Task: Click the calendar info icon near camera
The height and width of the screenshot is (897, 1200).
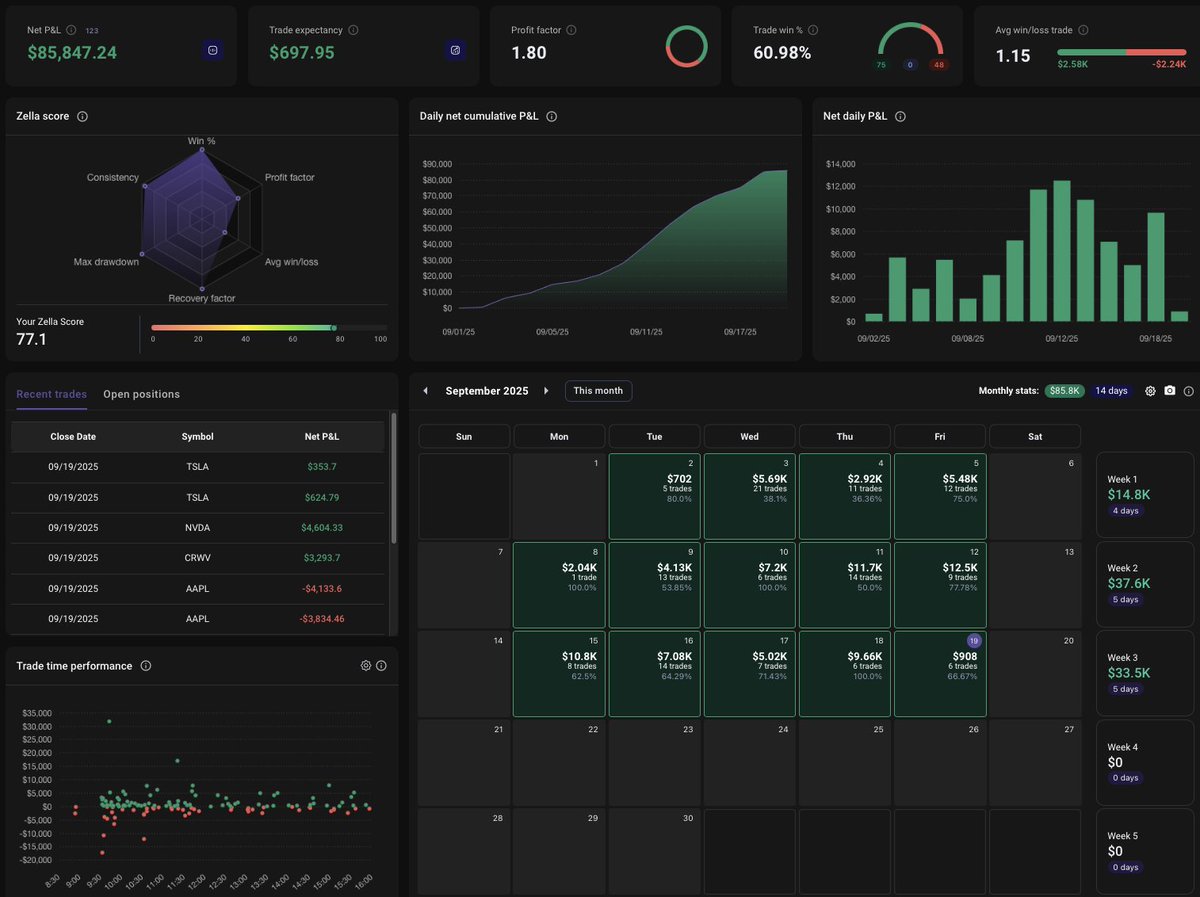Action: 1188,391
